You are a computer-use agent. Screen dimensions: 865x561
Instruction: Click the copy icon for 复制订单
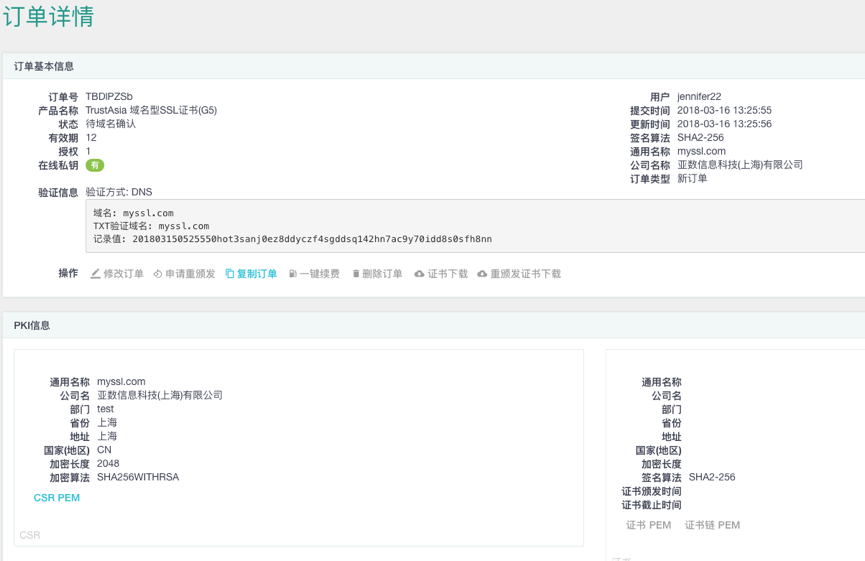point(230,274)
